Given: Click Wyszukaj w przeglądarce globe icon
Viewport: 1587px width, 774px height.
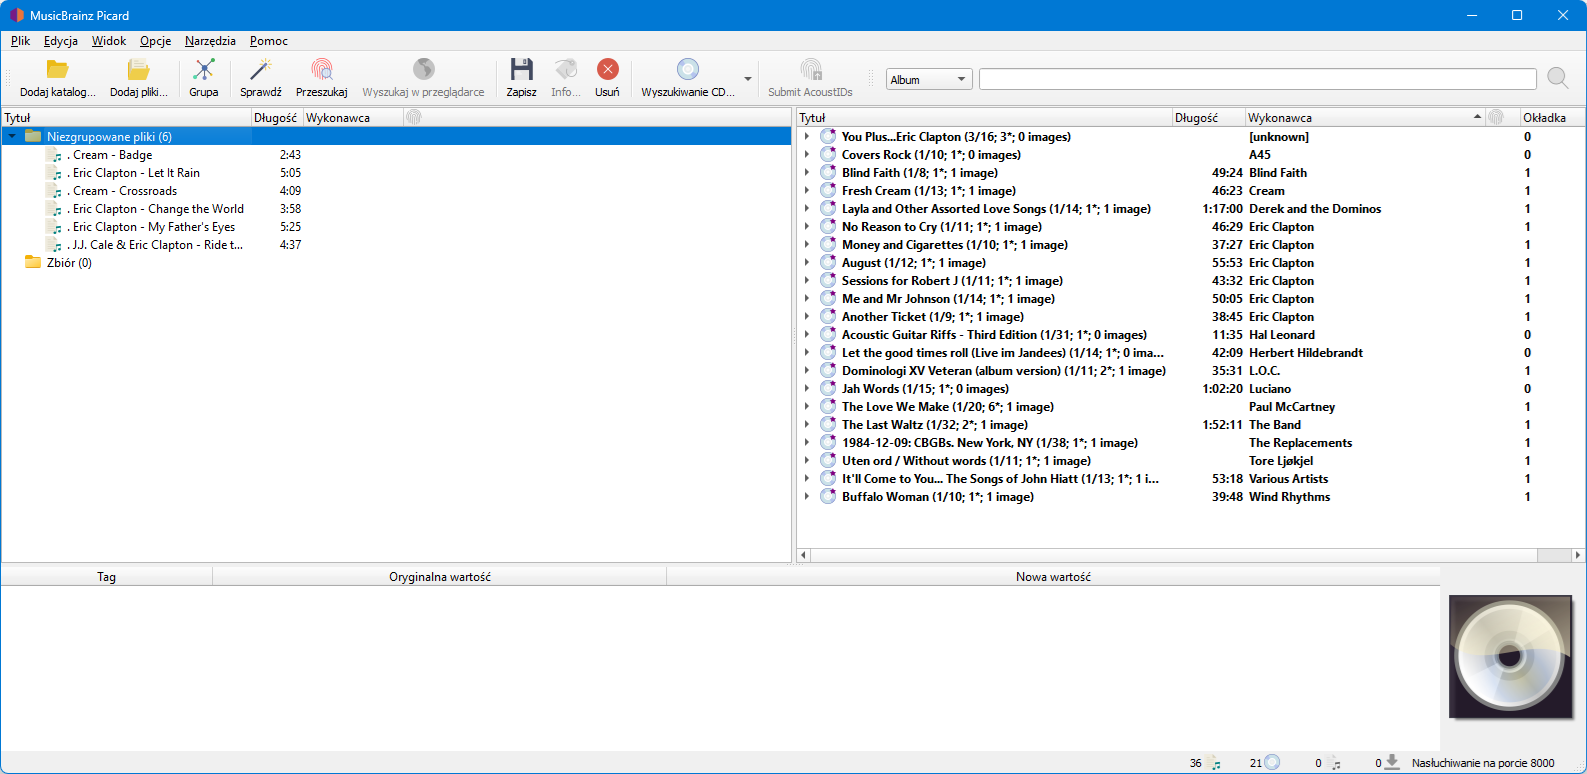Looking at the screenshot, I should pos(424,69).
